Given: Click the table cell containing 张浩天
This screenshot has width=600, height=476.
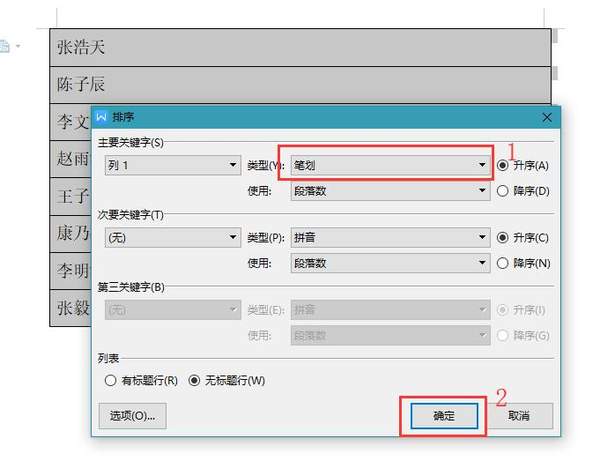Looking at the screenshot, I should tap(300, 47).
